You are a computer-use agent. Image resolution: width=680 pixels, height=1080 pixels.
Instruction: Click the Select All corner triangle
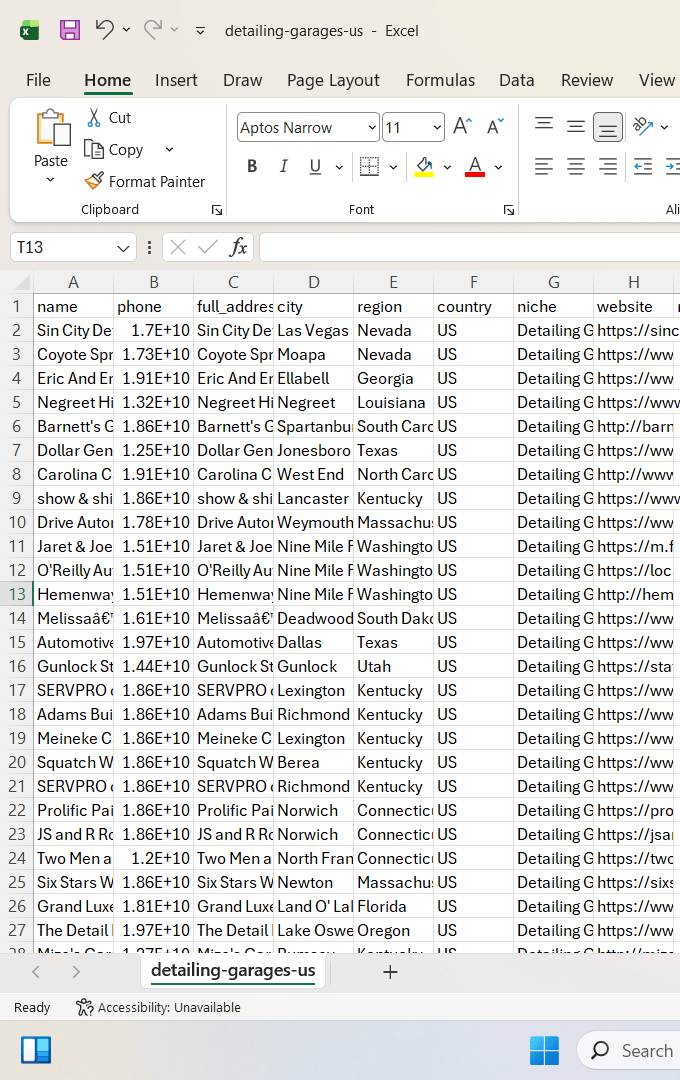tap(22, 282)
